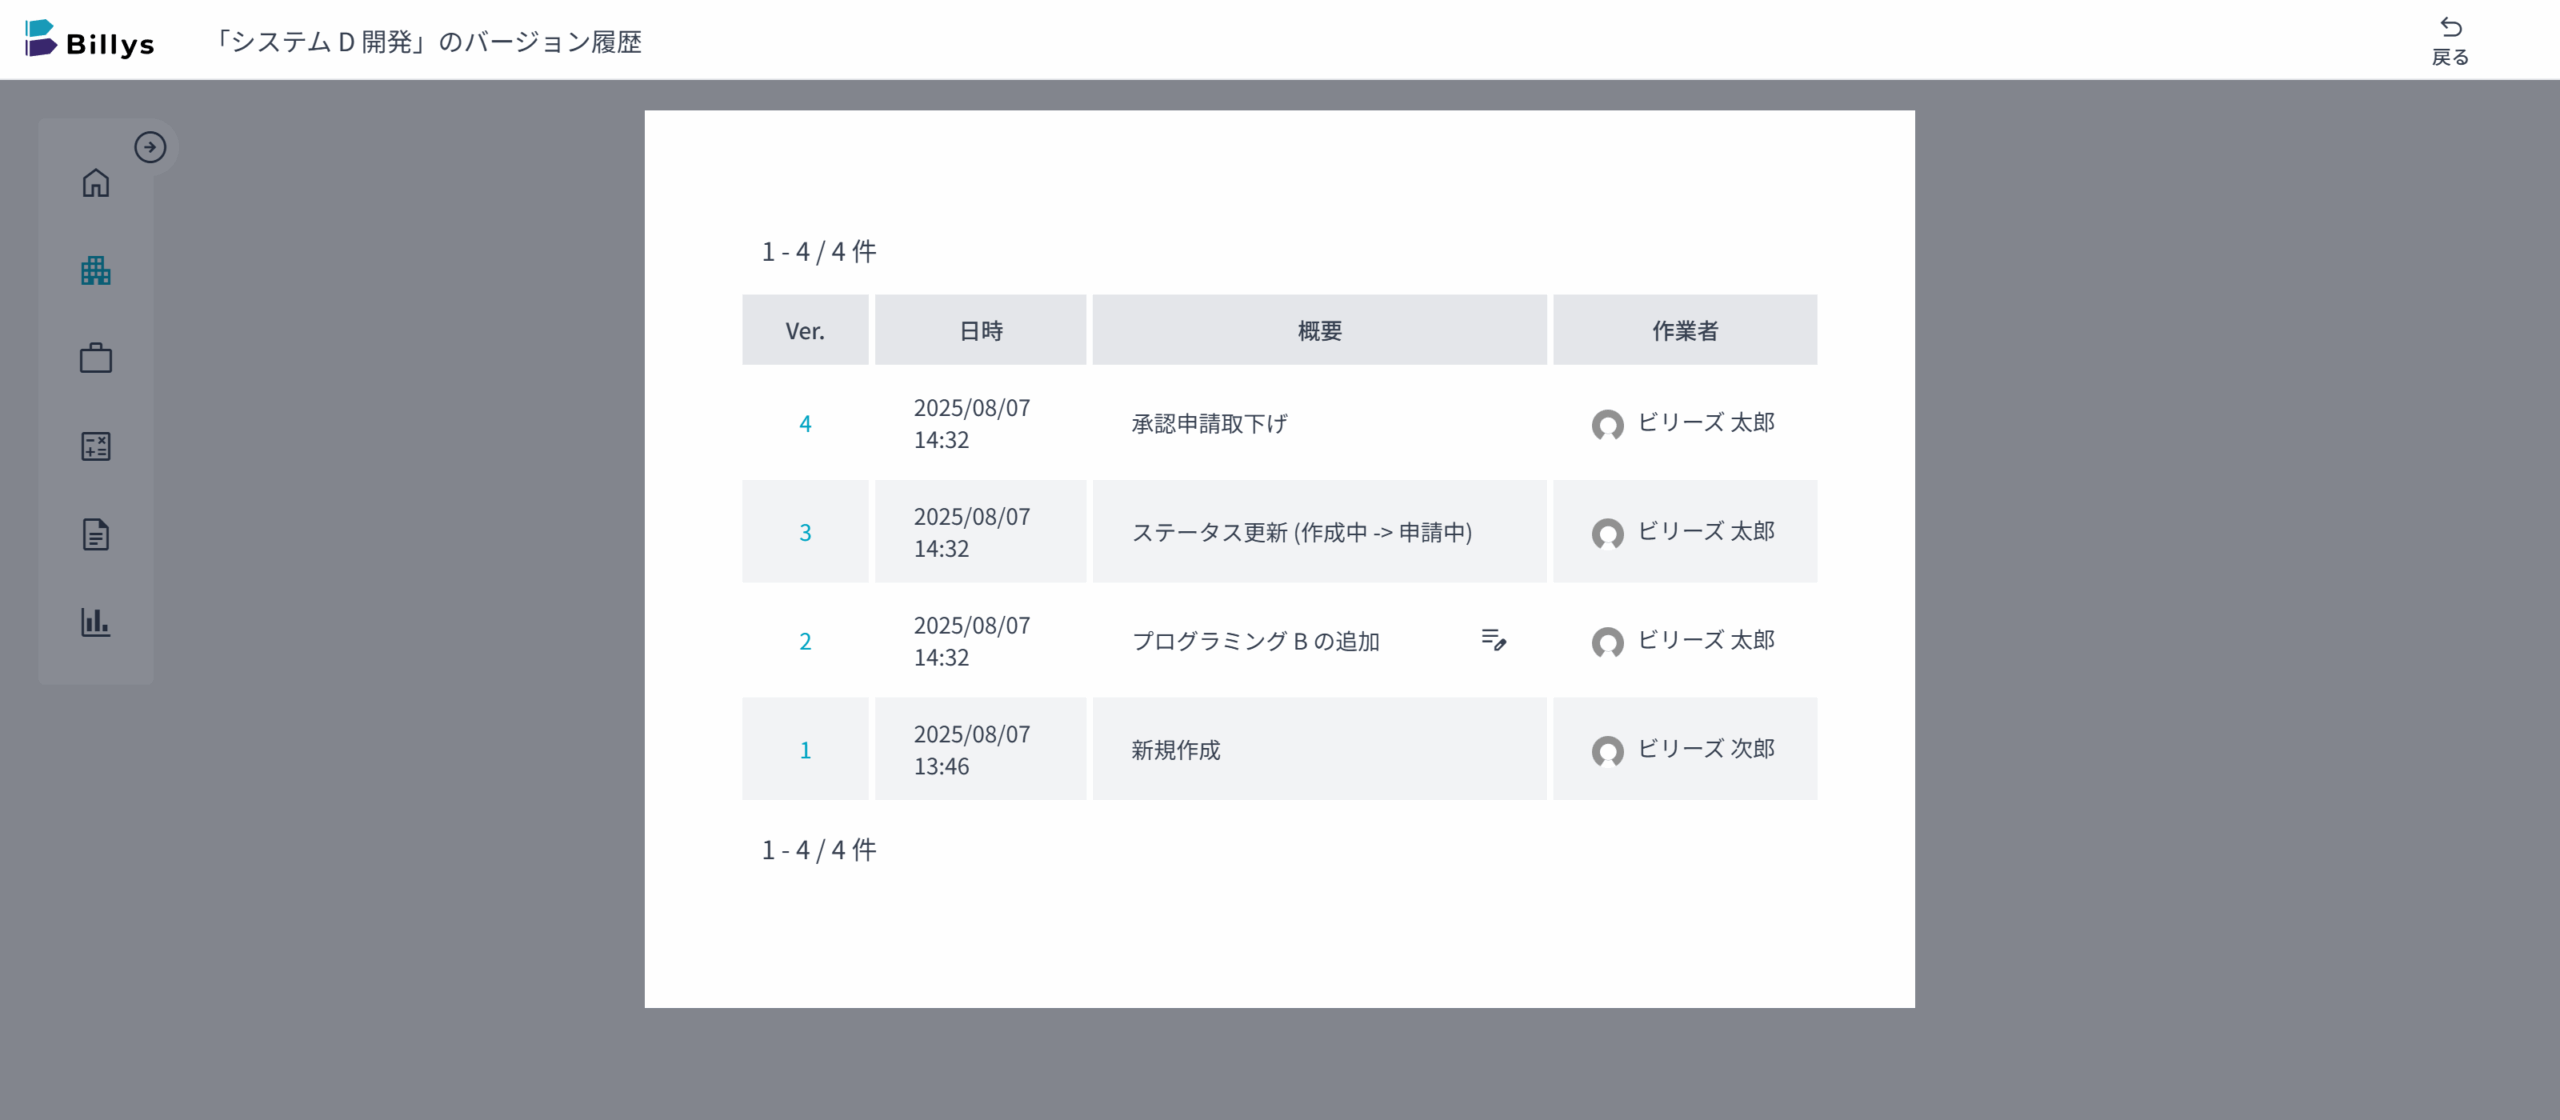Click the Ver. column header
The height and width of the screenshot is (1120, 2560).
805,330
